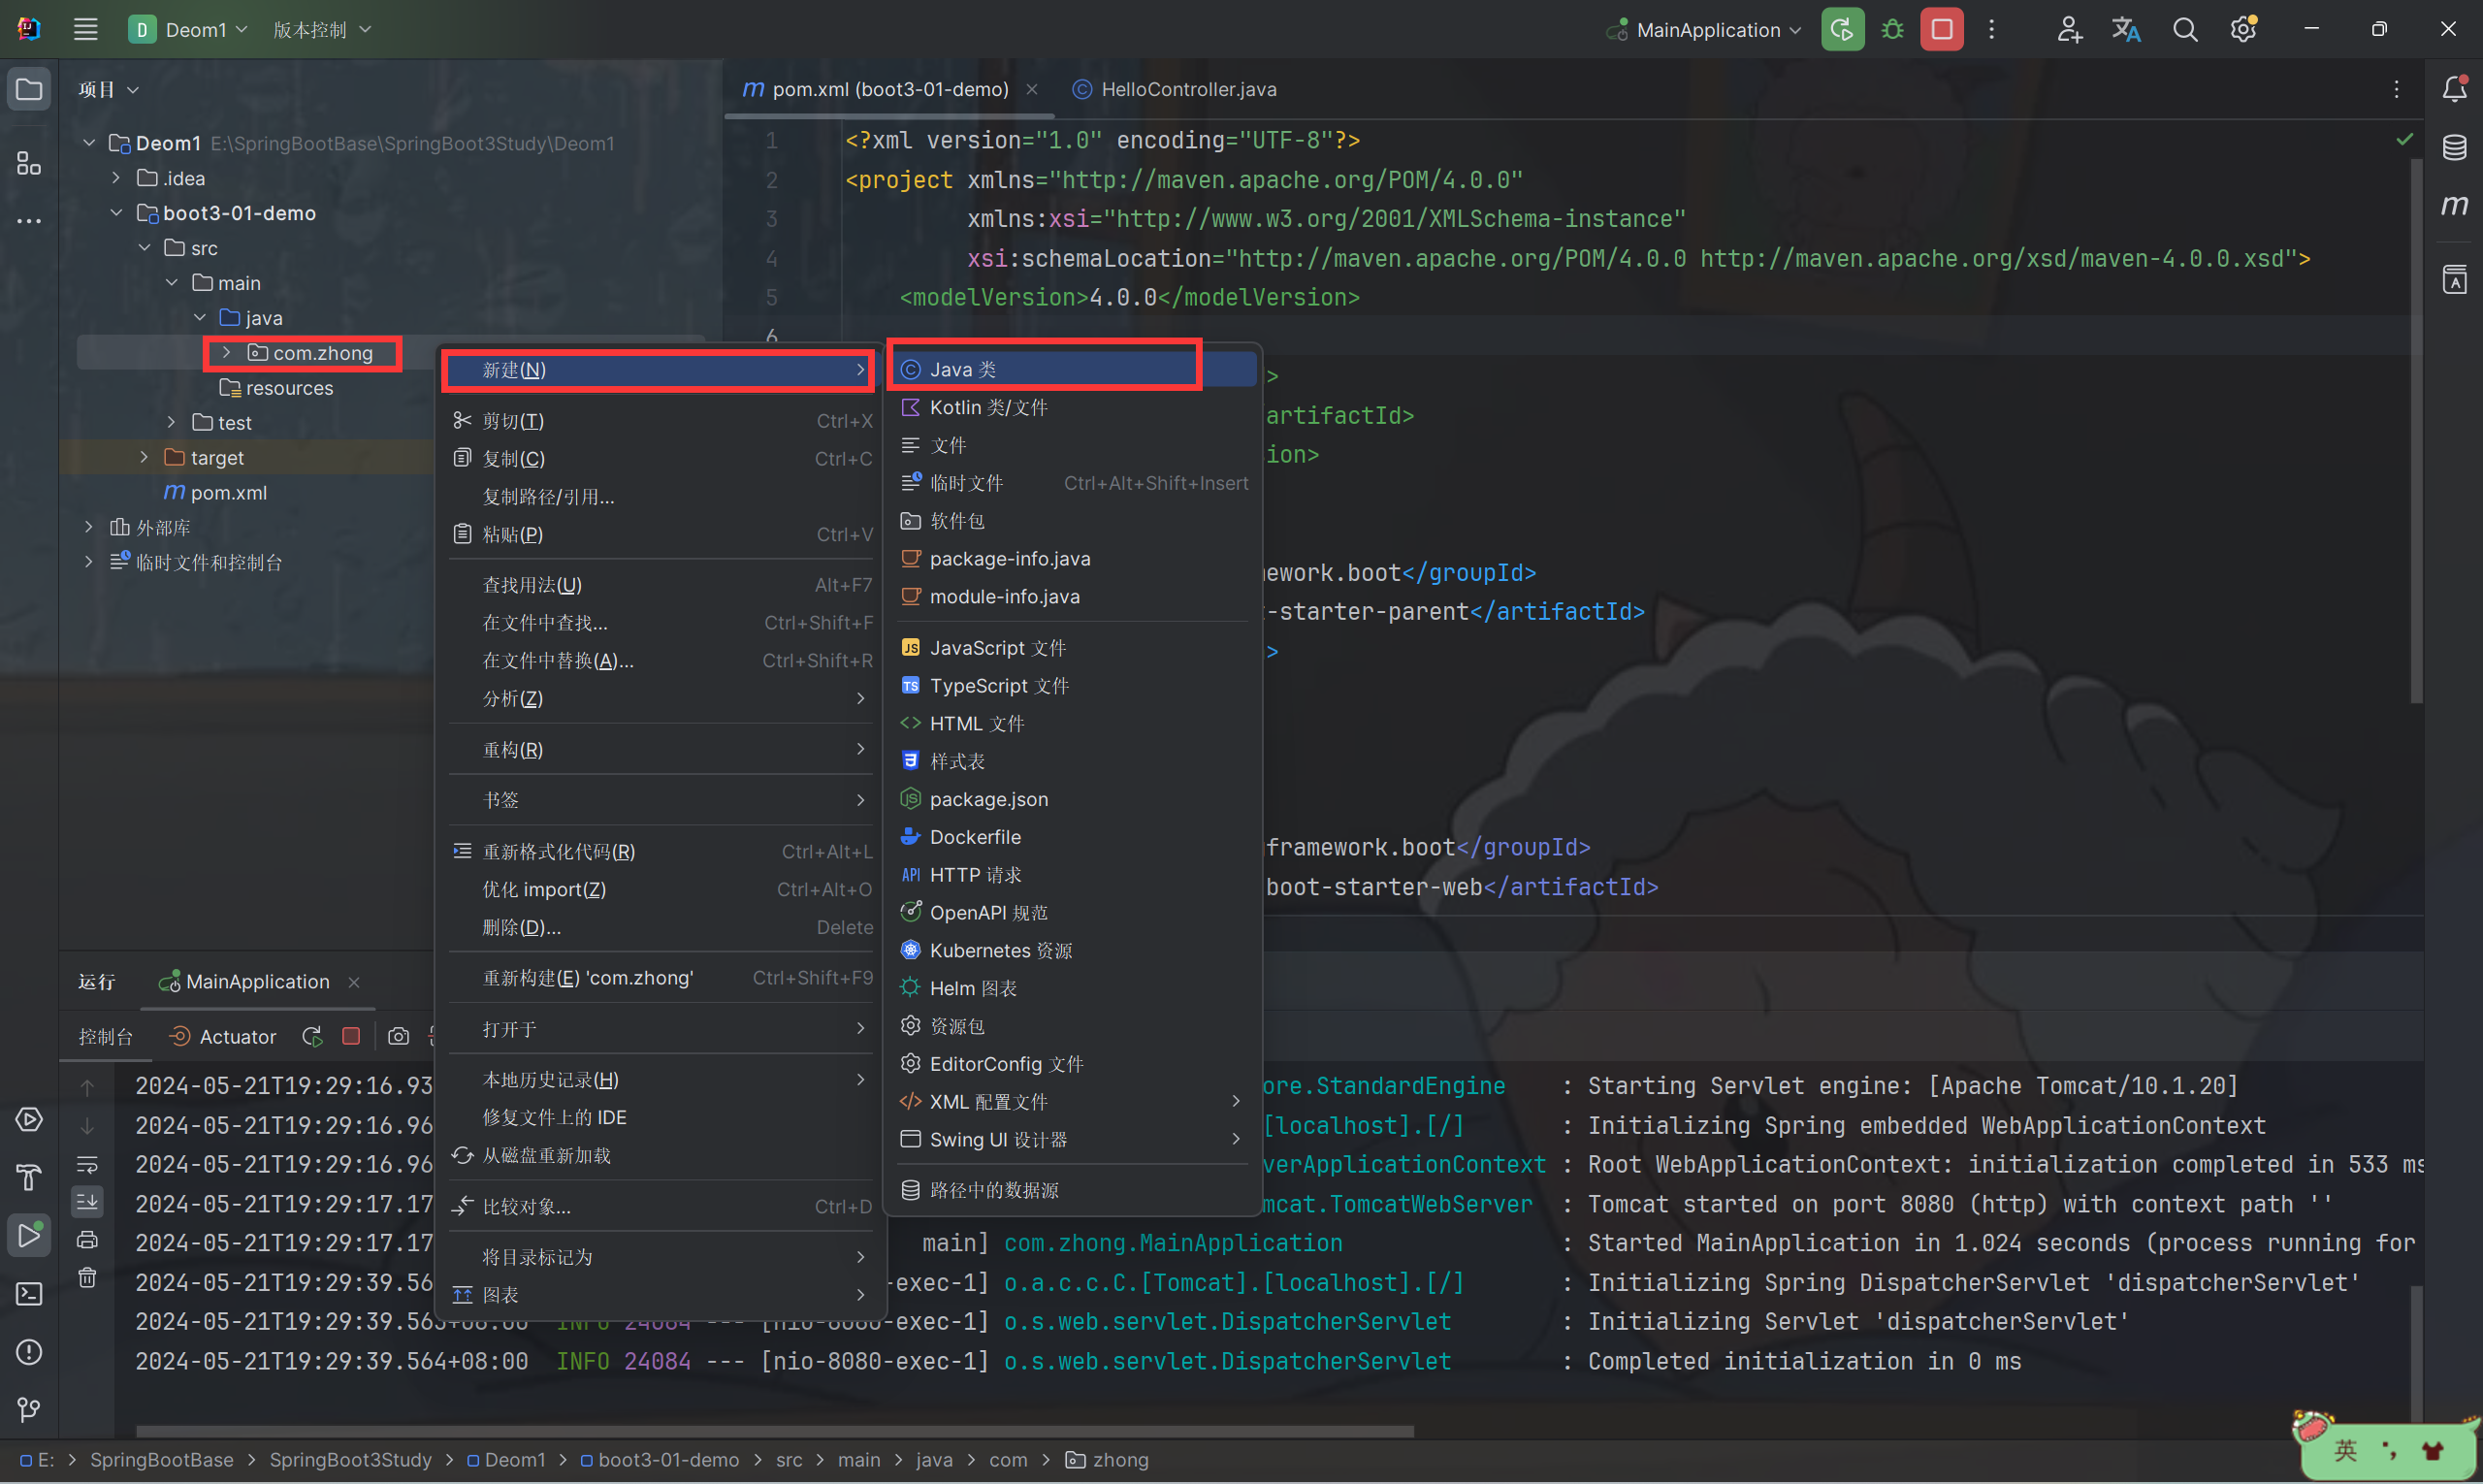This screenshot has height=1484, width=2483.
Task: Toggle soft-wrap in console
Action: [x=88, y=1164]
